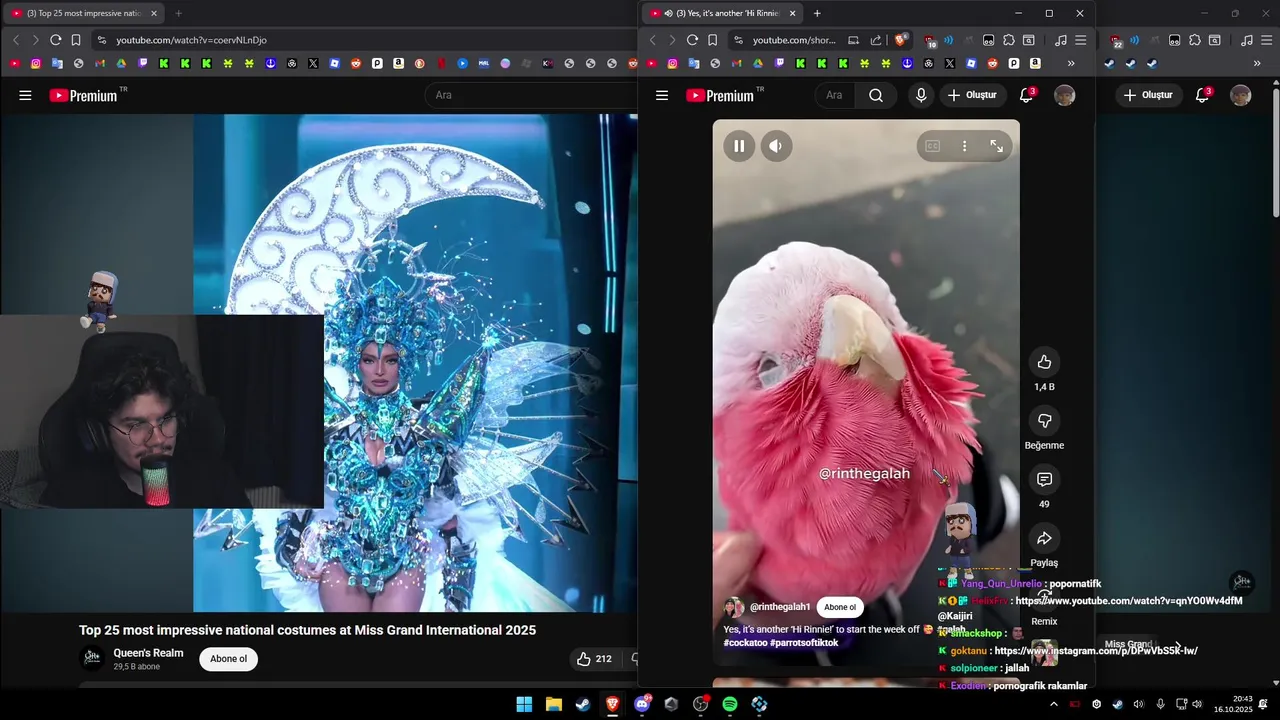
Task: Open the Brave hamburger menu in Shorts window
Action: pyautogui.click(x=1080, y=40)
